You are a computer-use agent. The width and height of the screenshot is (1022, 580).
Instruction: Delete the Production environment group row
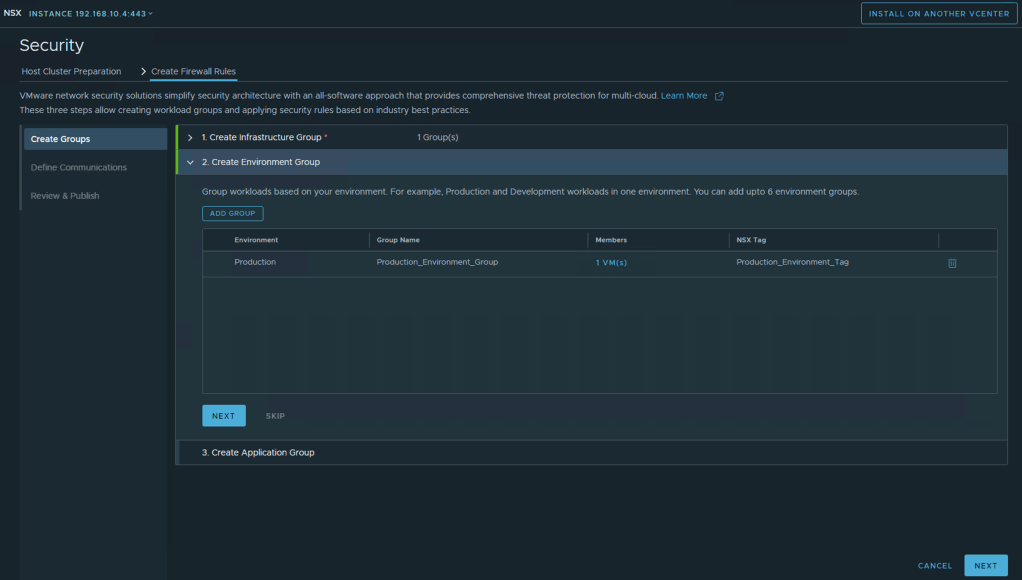[x=952, y=263]
